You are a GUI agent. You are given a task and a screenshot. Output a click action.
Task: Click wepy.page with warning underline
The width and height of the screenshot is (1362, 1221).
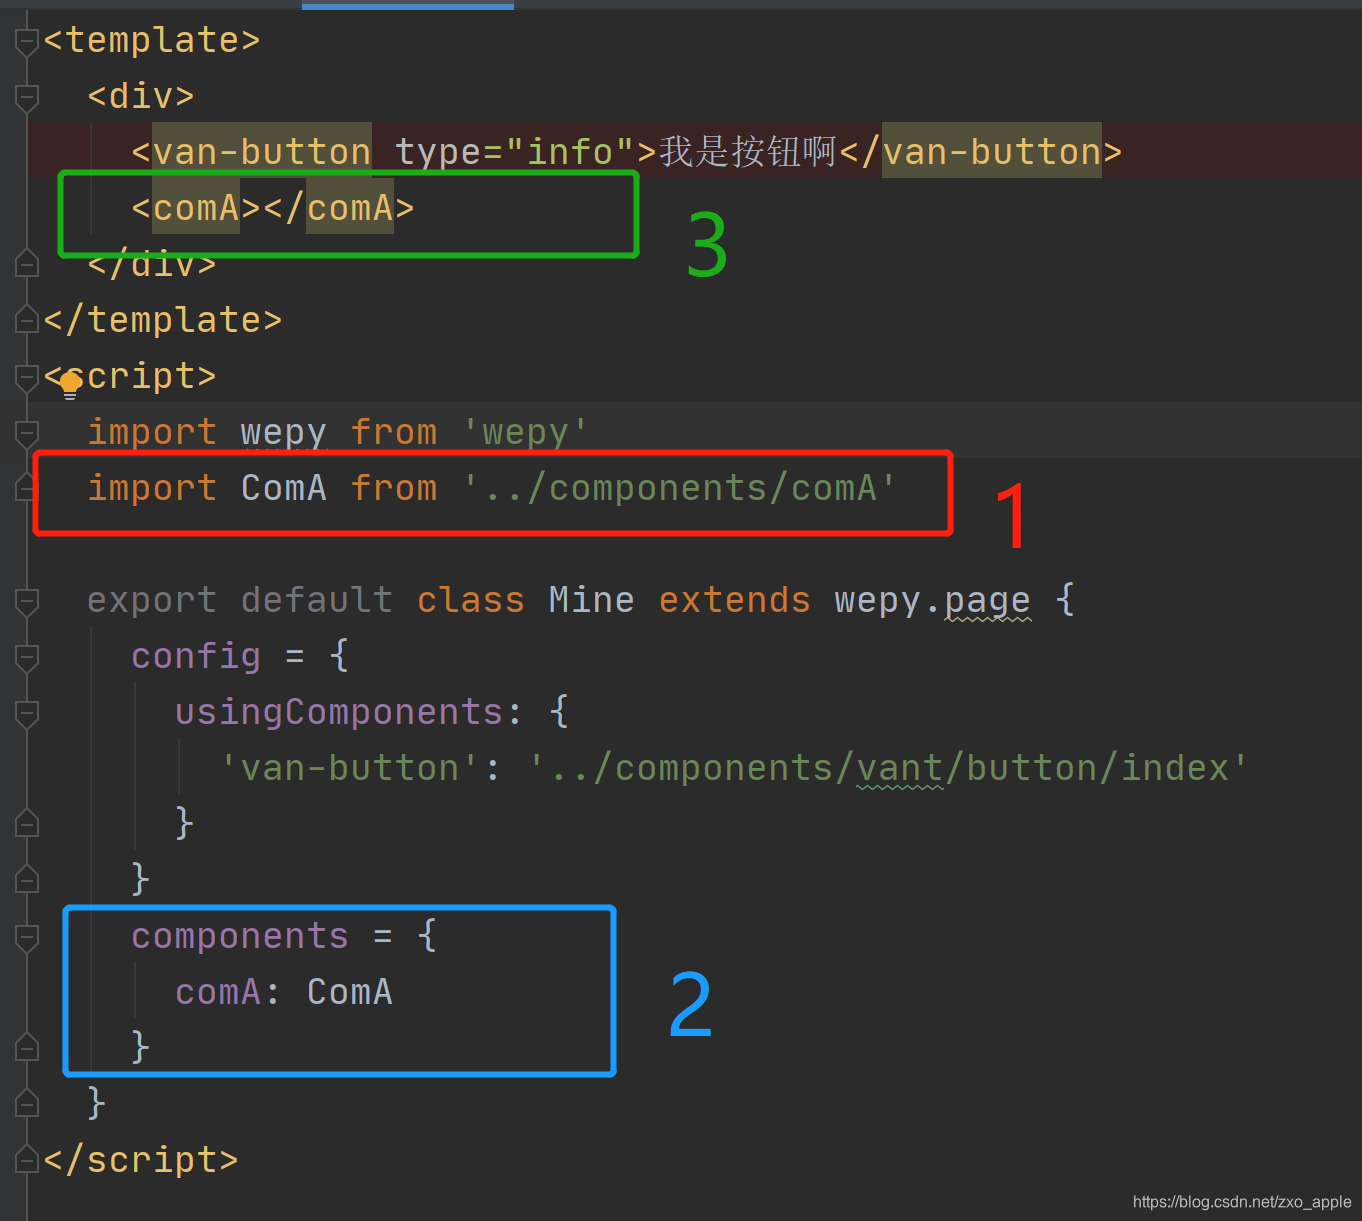click(933, 600)
